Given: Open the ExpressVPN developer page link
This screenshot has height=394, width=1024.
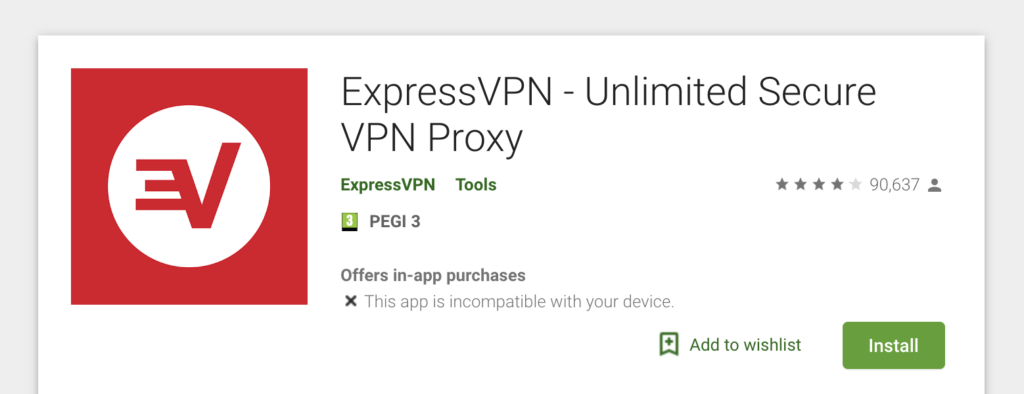Looking at the screenshot, I should click(388, 185).
